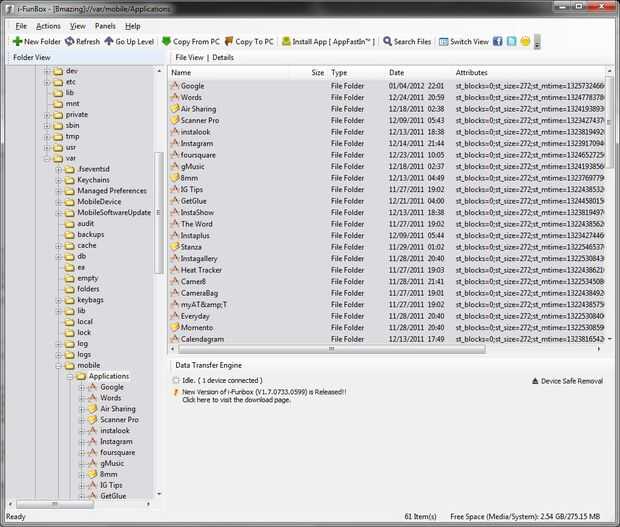
Task: Click the Refresh toolbar icon
Action: click(70, 41)
